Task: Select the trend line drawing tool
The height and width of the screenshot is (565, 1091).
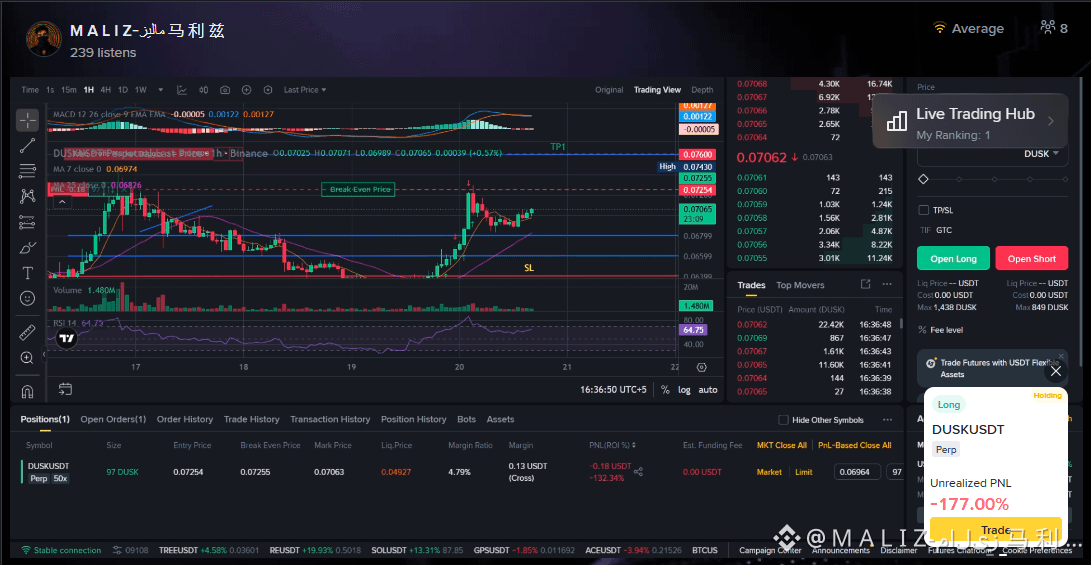Action: point(27,145)
